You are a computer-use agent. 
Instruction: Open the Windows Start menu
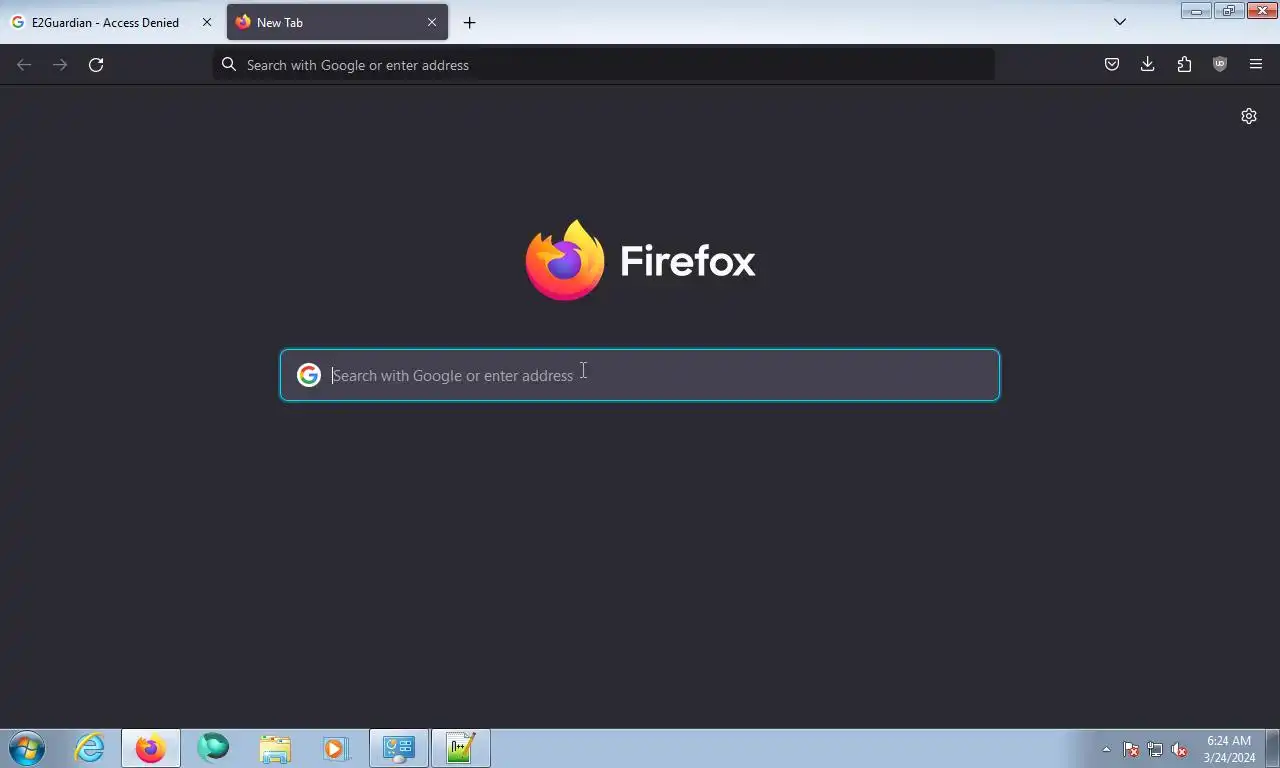tap(27, 748)
